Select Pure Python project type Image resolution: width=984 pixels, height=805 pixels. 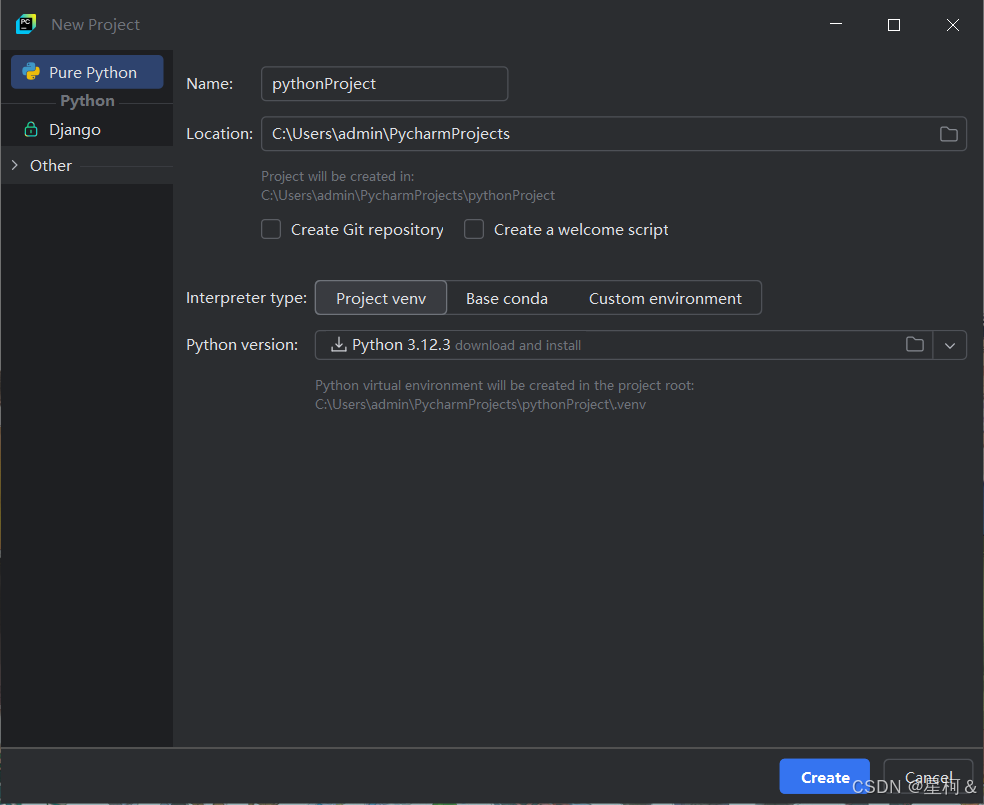[x=87, y=72]
